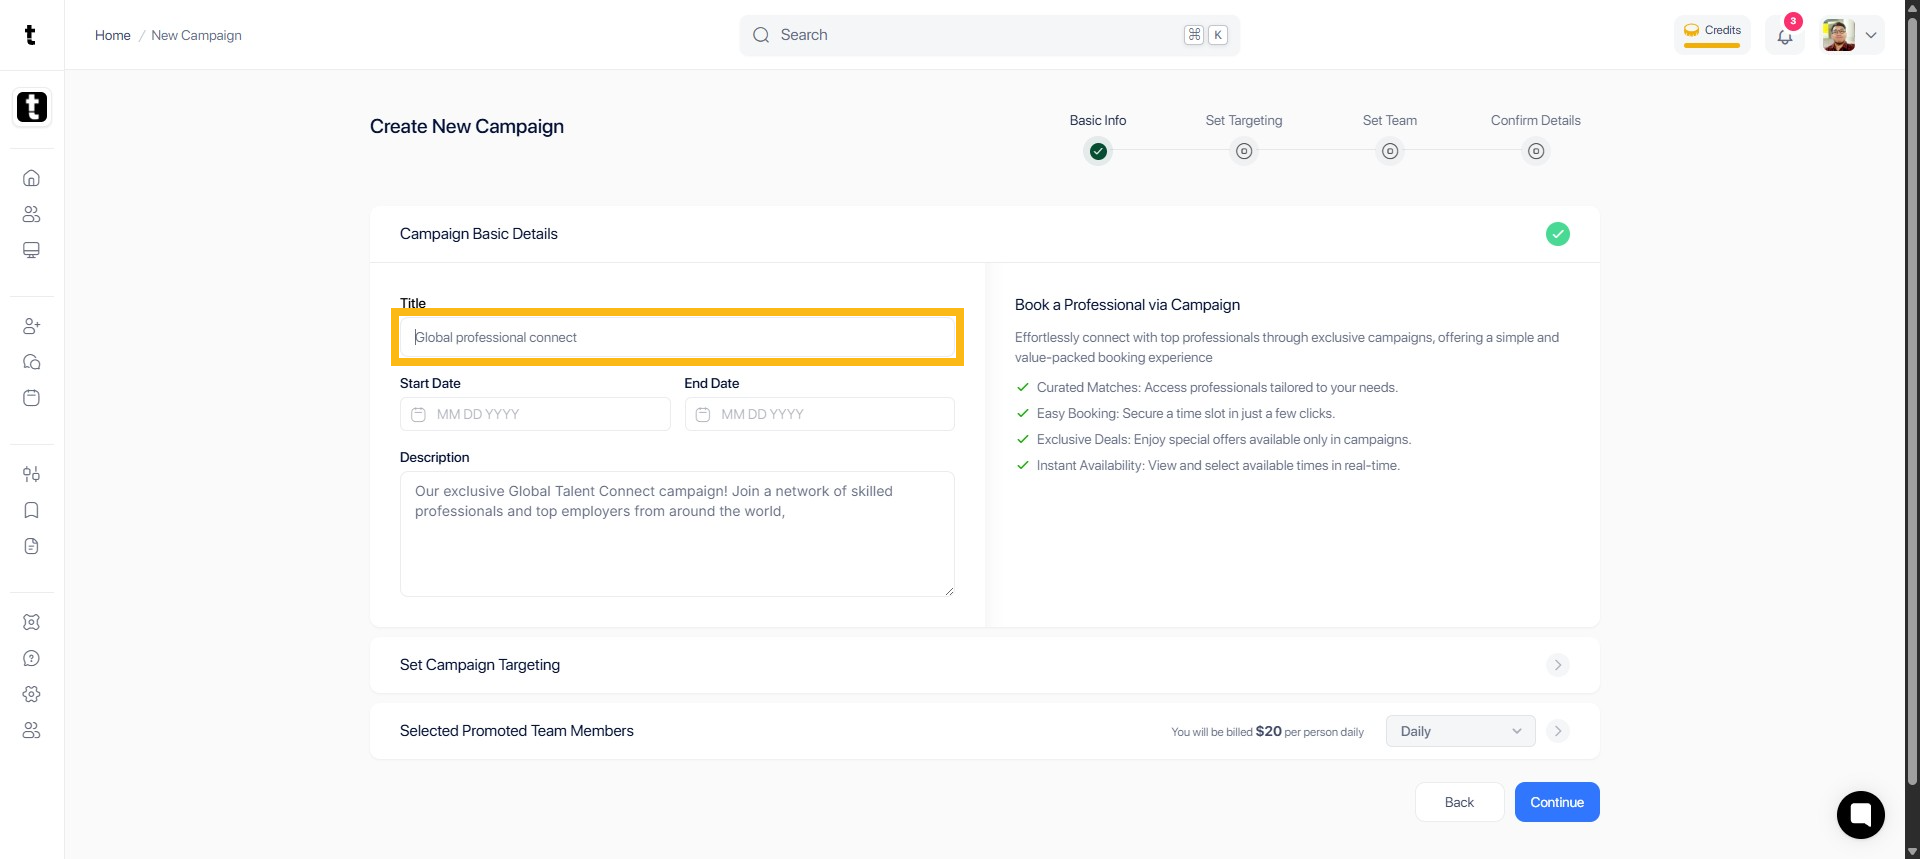Image resolution: width=1920 pixels, height=859 pixels.
Task: Click the sliders filter sidebar icon
Action: tap(31, 474)
